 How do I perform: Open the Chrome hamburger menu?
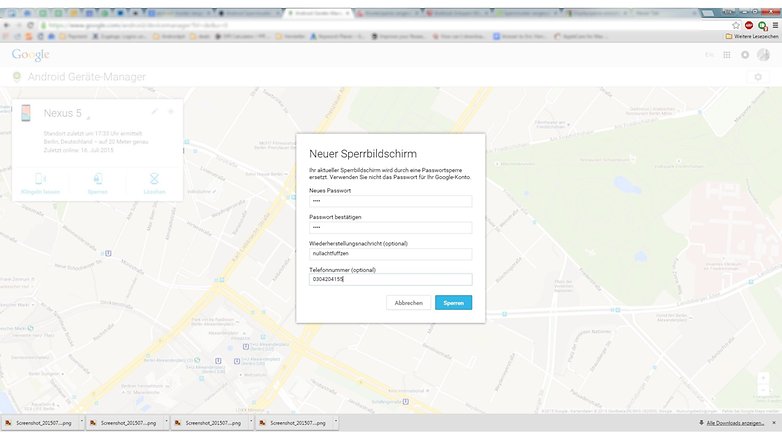coord(775,25)
